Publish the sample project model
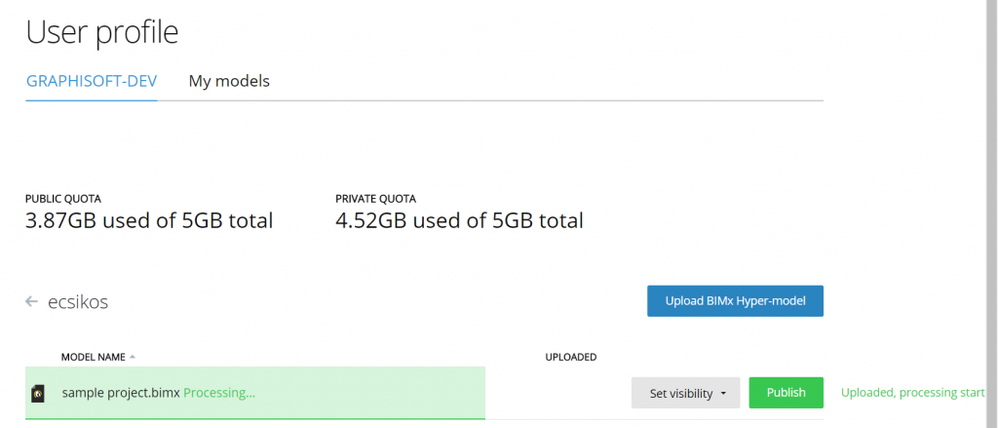This screenshot has width=998, height=428. pos(785,393)
